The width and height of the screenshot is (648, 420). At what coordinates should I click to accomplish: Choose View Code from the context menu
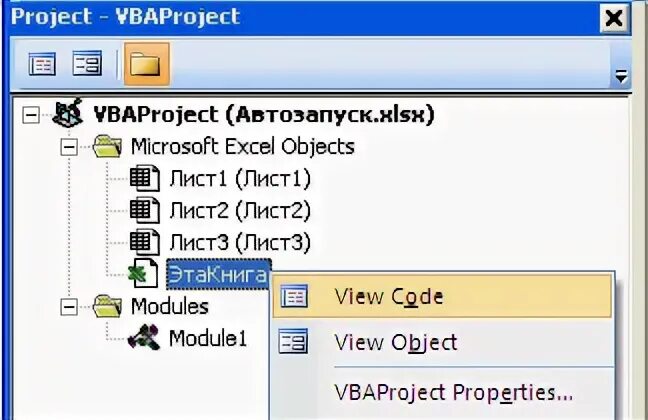coord(442,297)
